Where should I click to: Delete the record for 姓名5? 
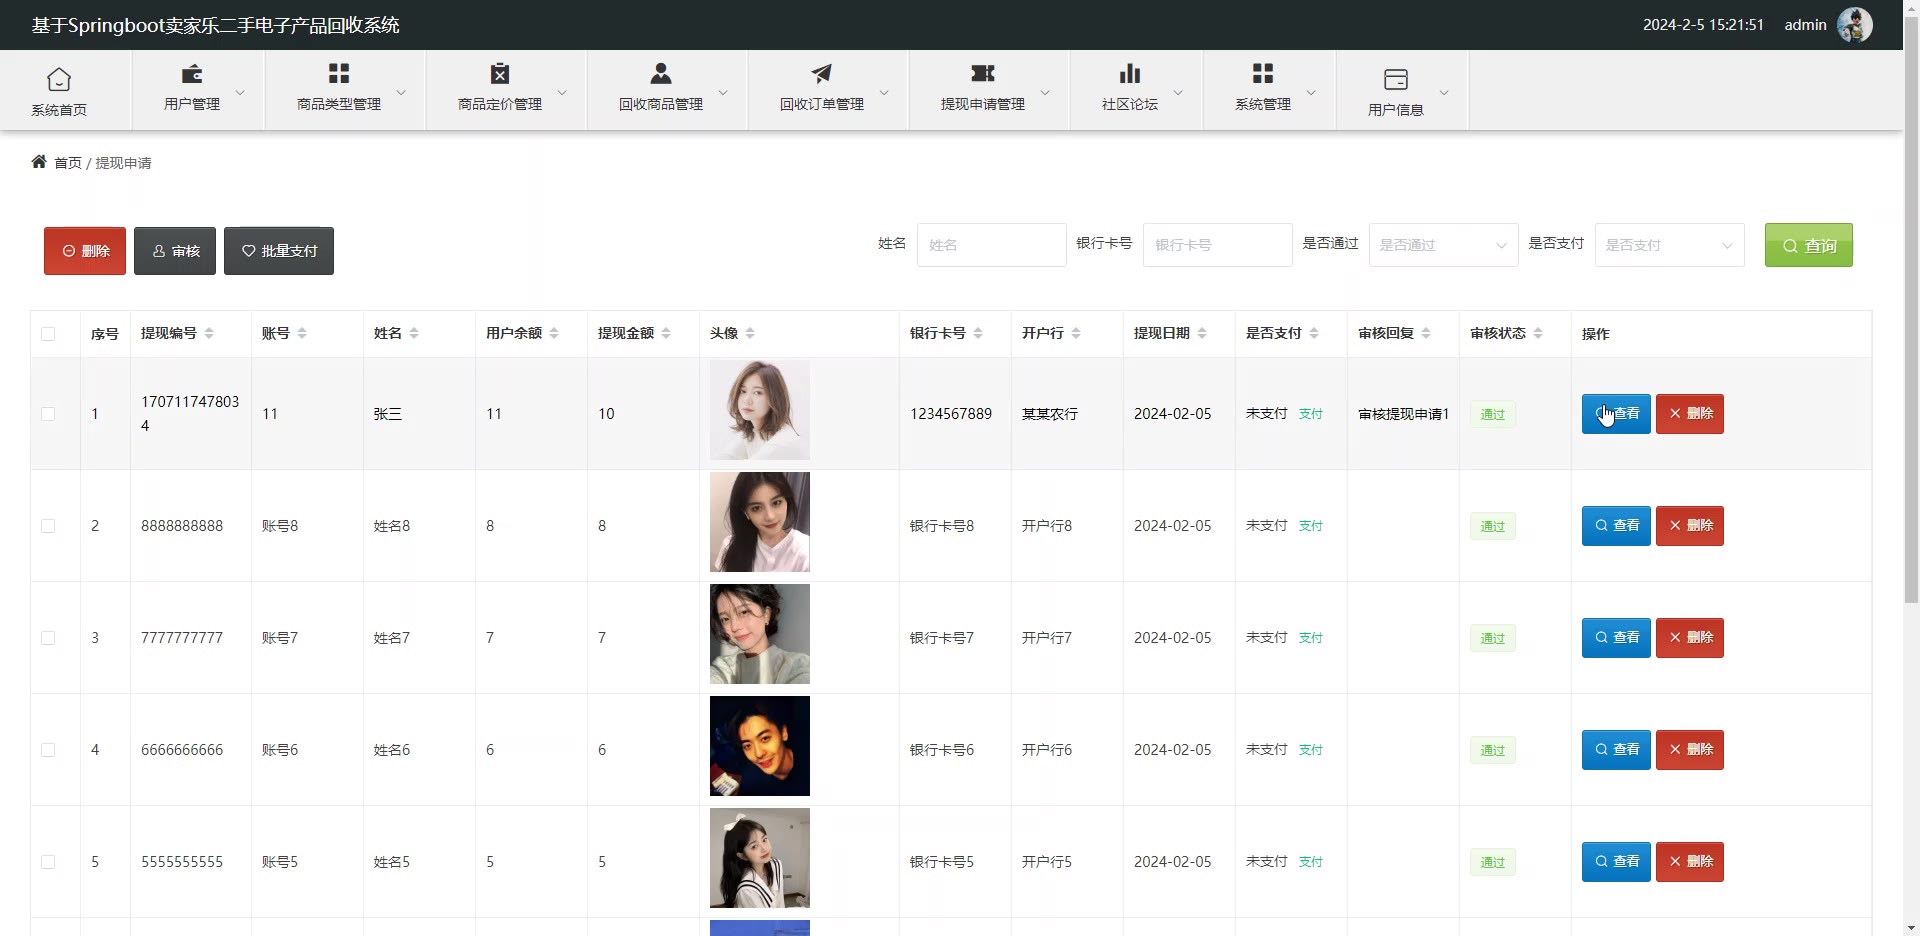1690,862
